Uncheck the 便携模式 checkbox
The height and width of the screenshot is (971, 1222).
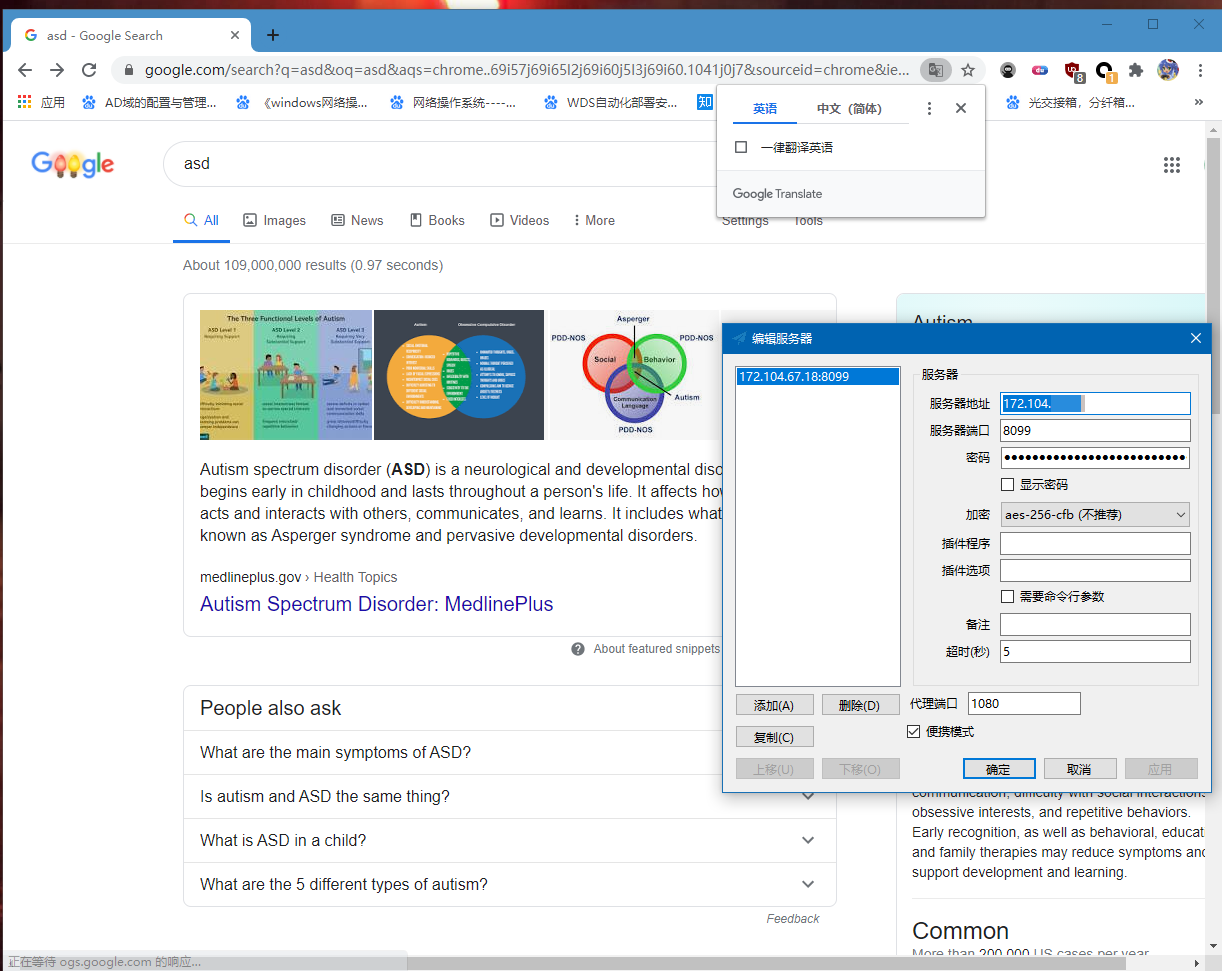coord(913,731)
